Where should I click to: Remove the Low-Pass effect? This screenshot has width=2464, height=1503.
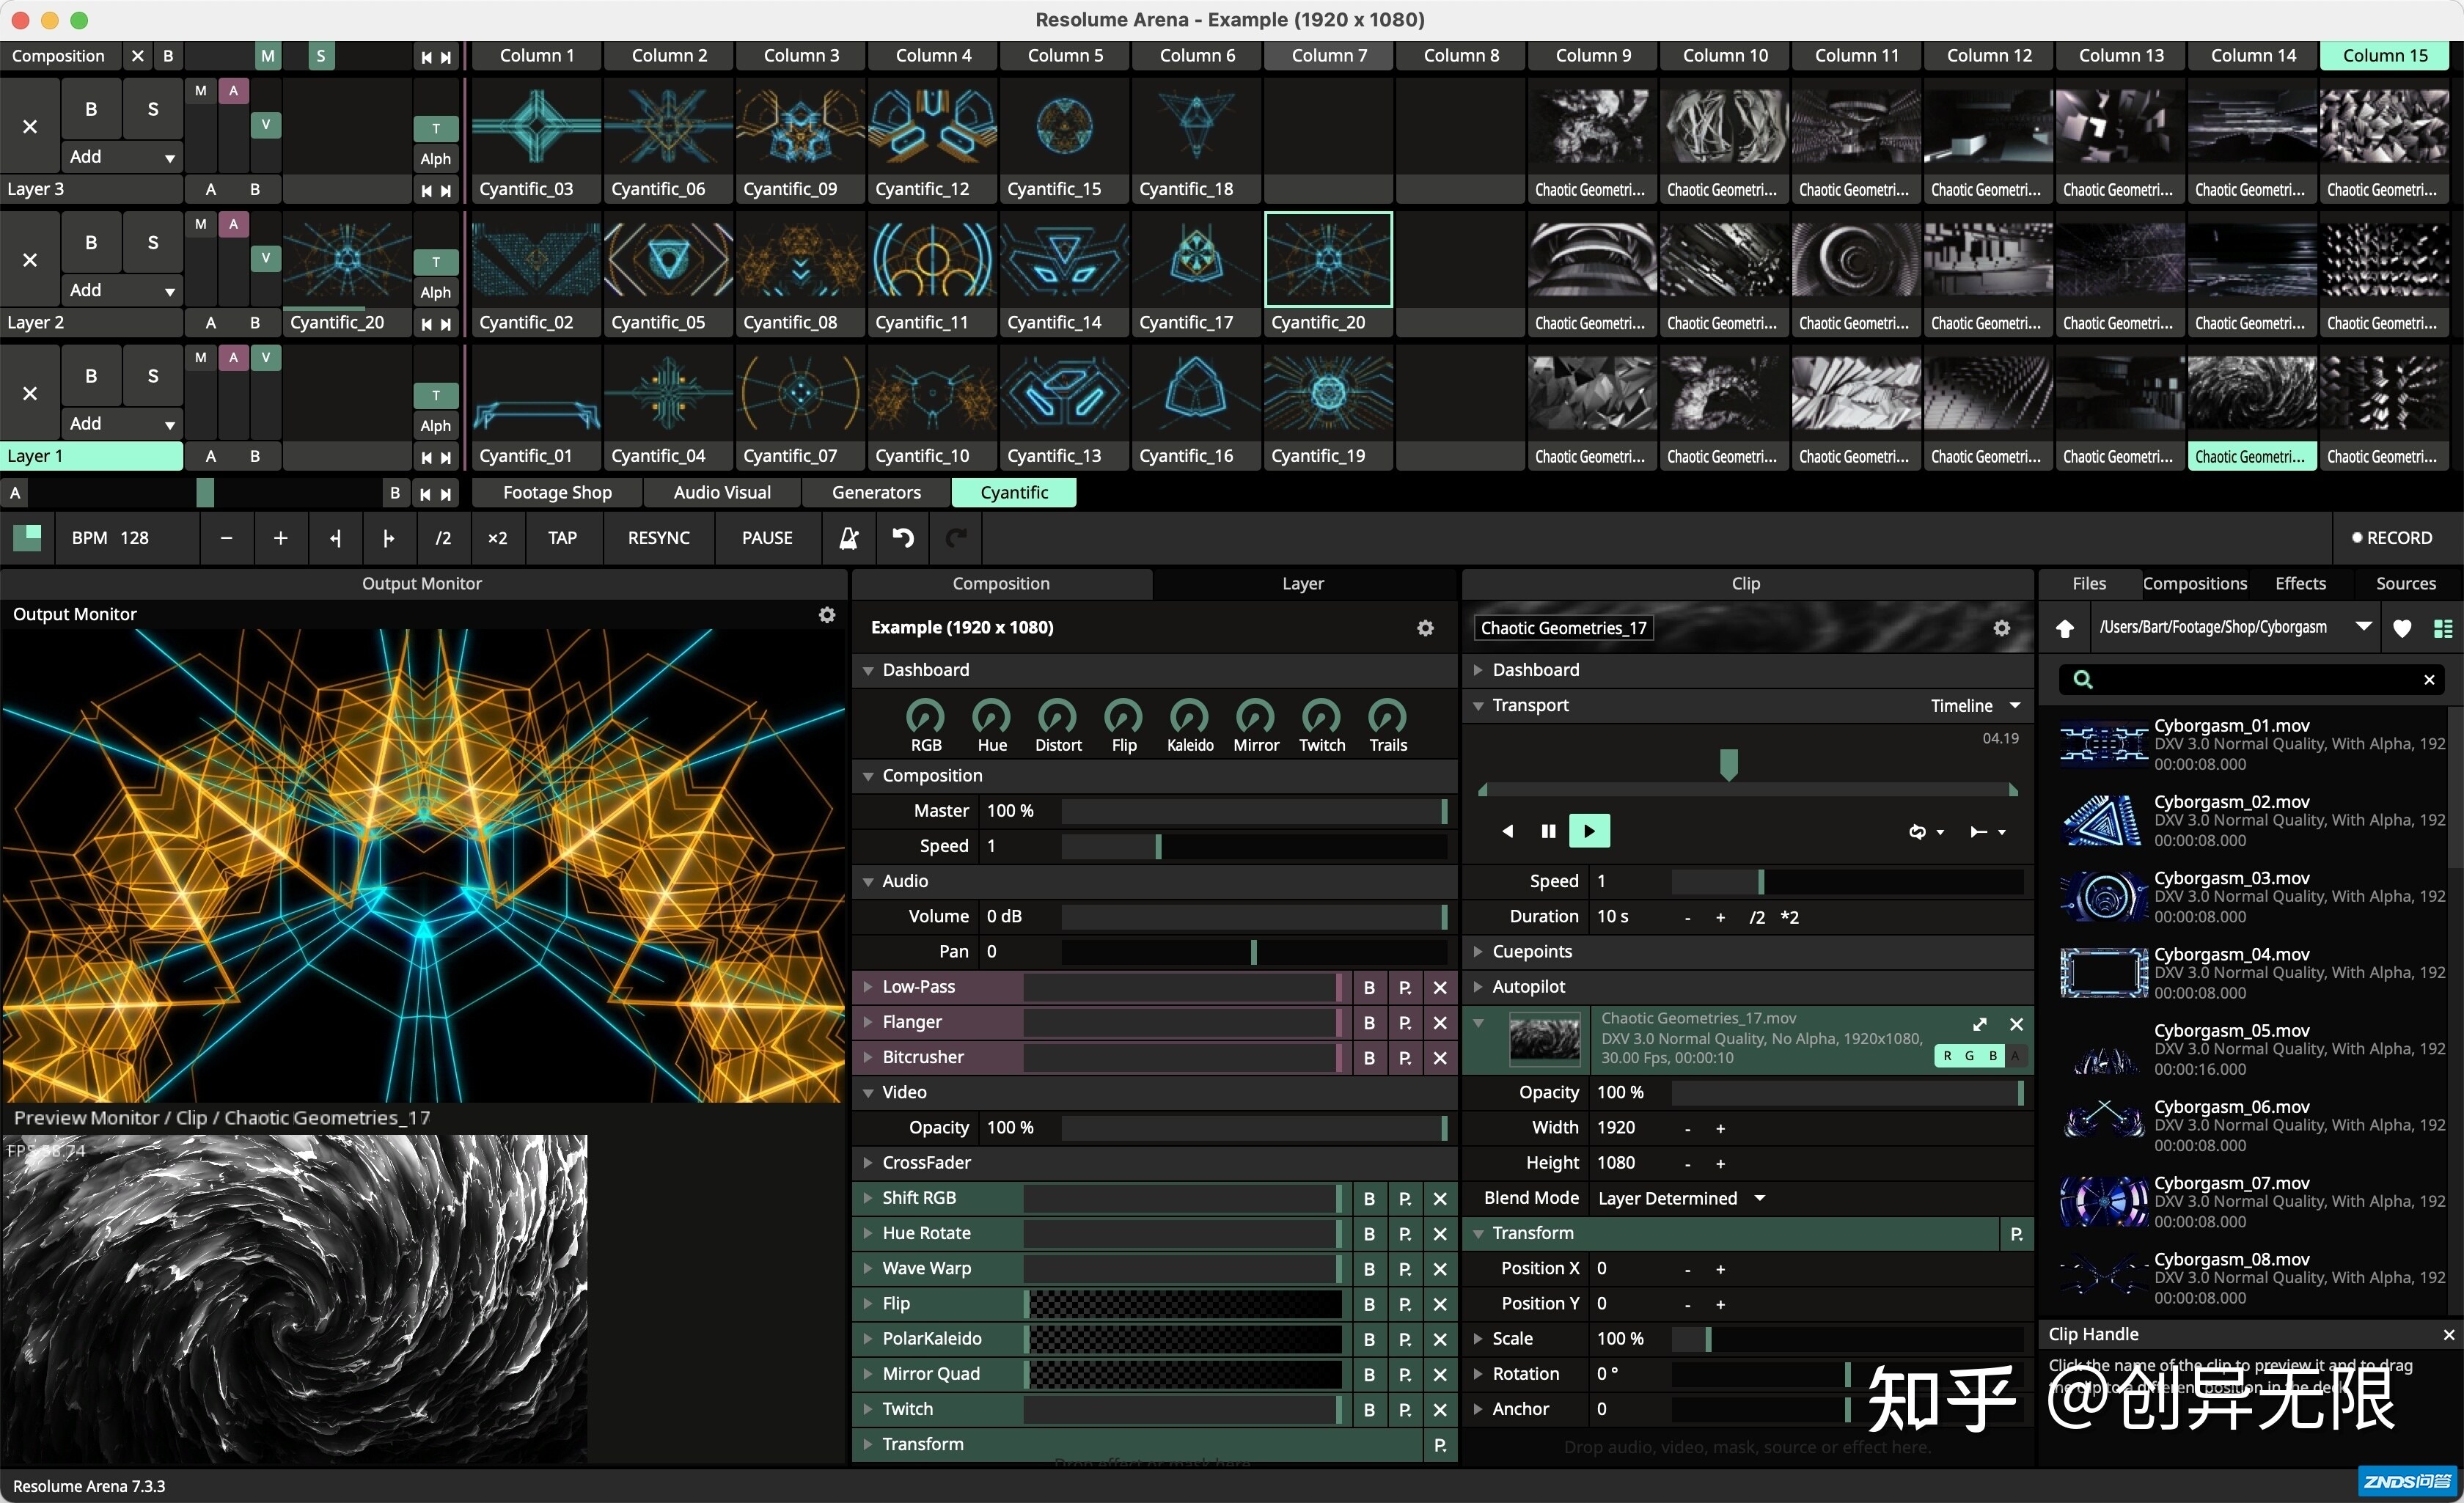[1440, 987]
